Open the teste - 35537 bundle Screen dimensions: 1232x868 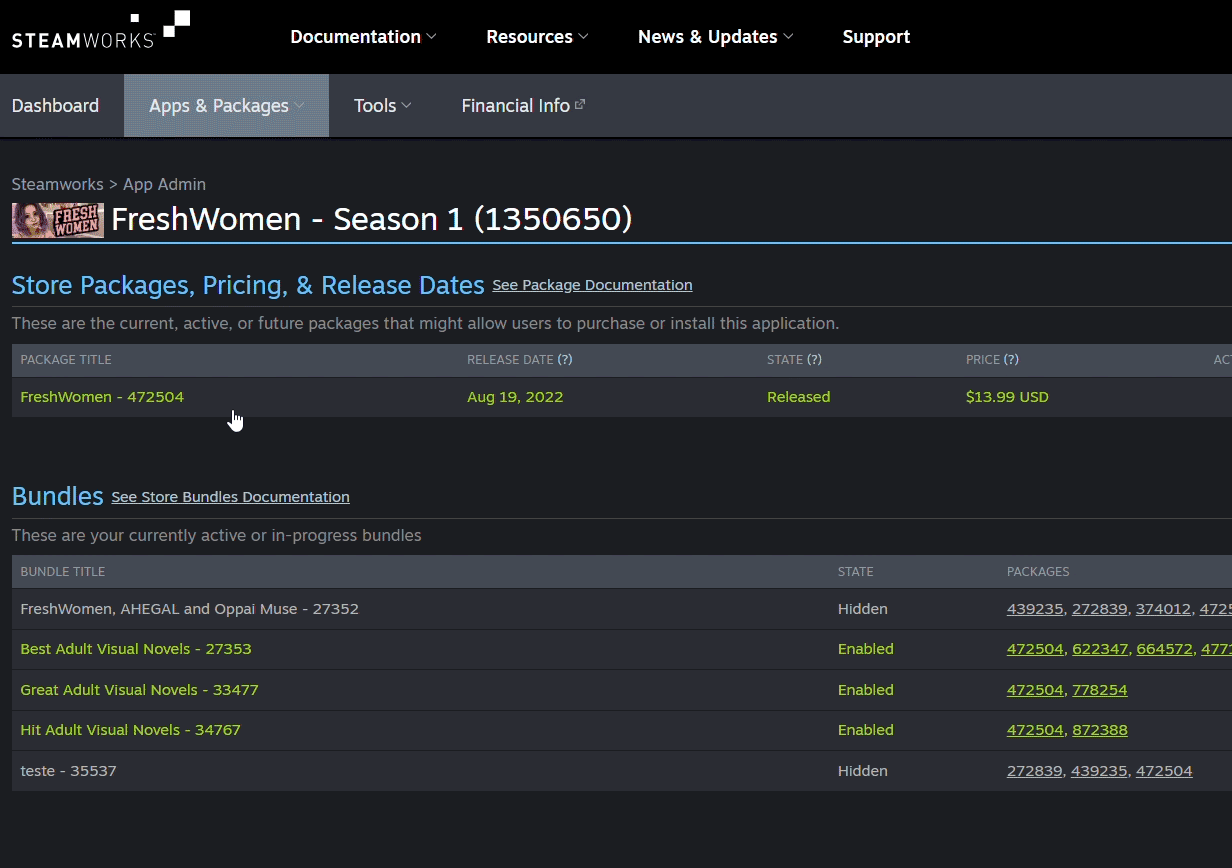click(68, 771)
